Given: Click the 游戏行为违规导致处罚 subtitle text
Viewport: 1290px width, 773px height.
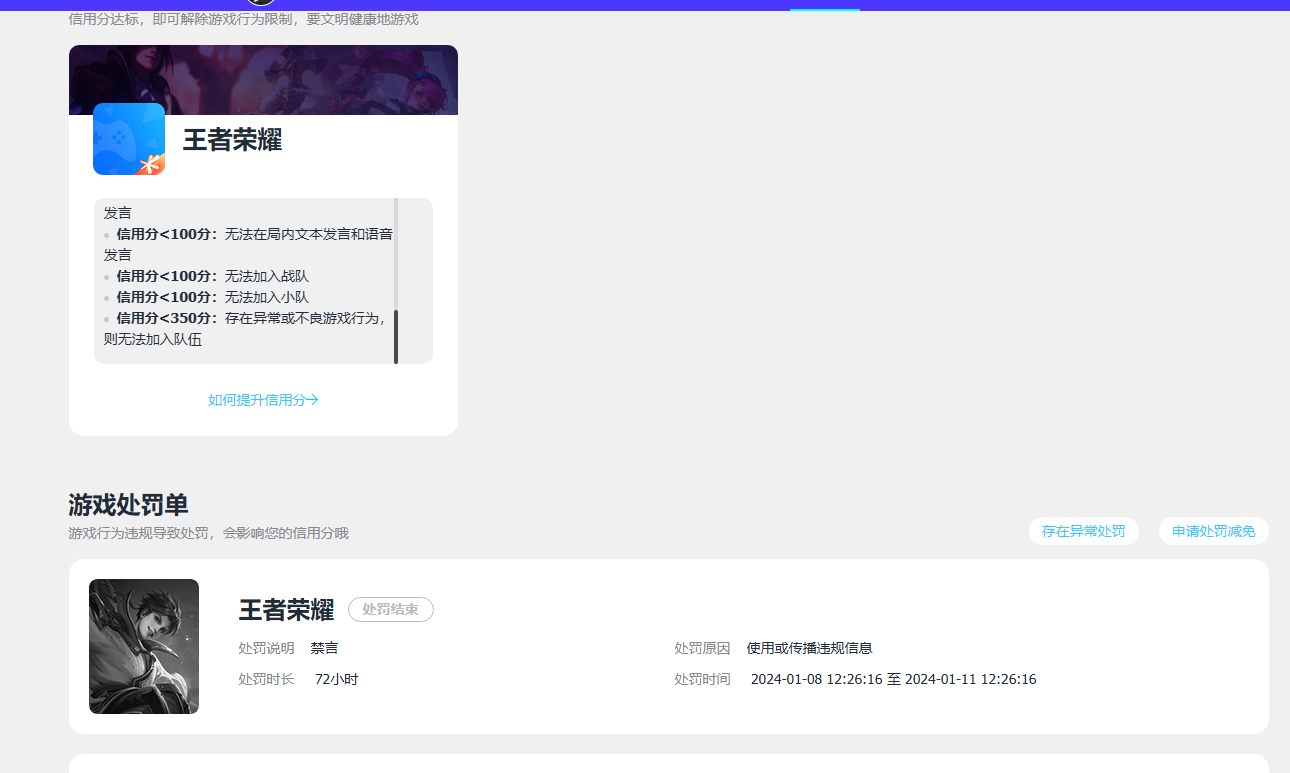Looking at the screenshot, I should (208, 533).
